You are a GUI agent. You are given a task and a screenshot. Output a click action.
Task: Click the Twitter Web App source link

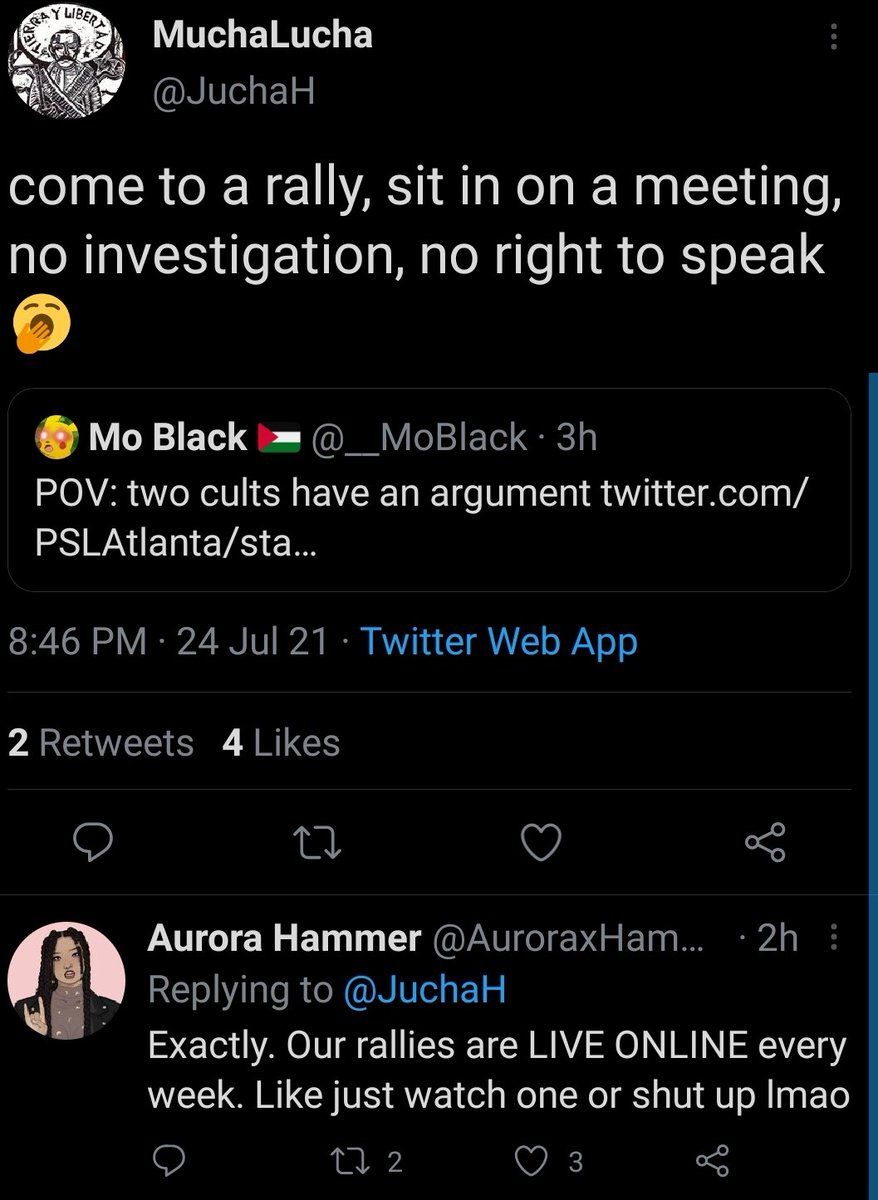click(x=498, y=641)
